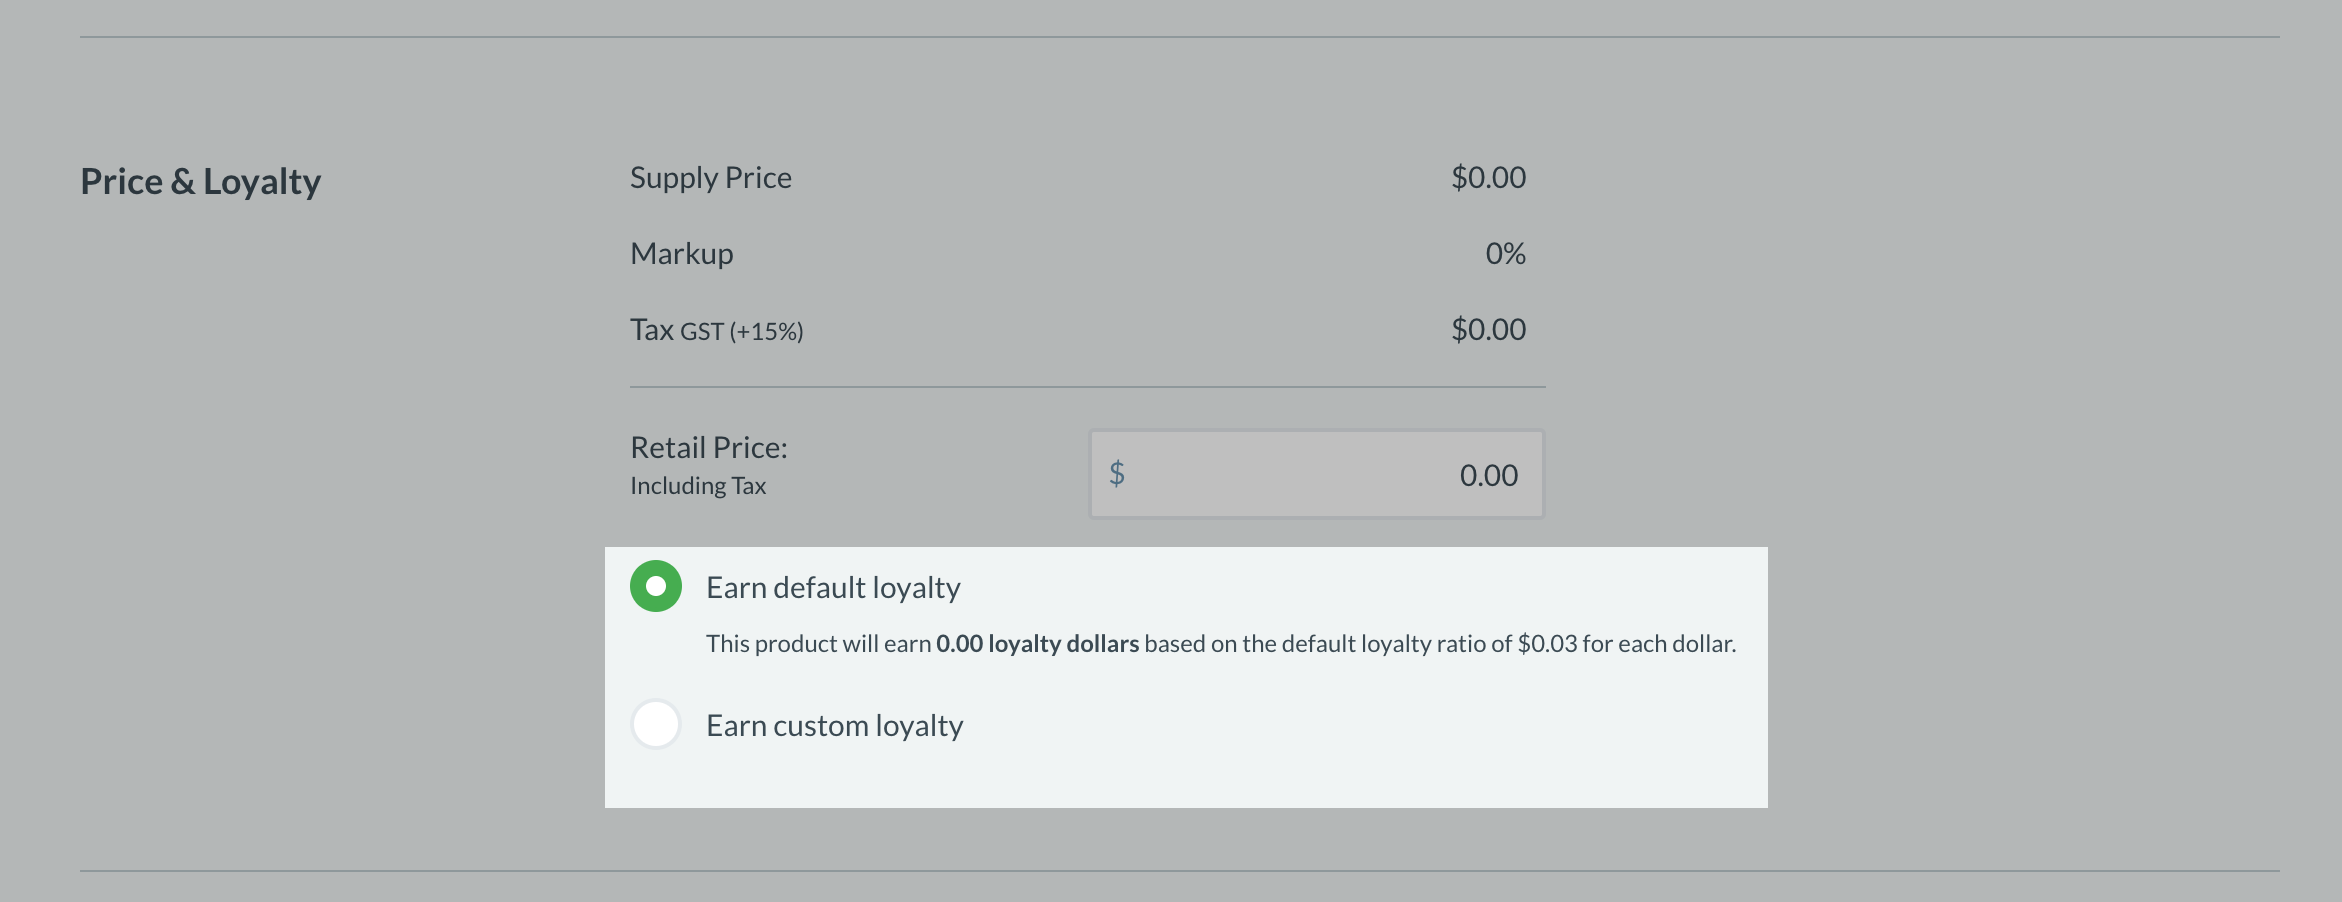
Task: Click the dollar sign in Retail Price field
Action: click(1117, 473)
